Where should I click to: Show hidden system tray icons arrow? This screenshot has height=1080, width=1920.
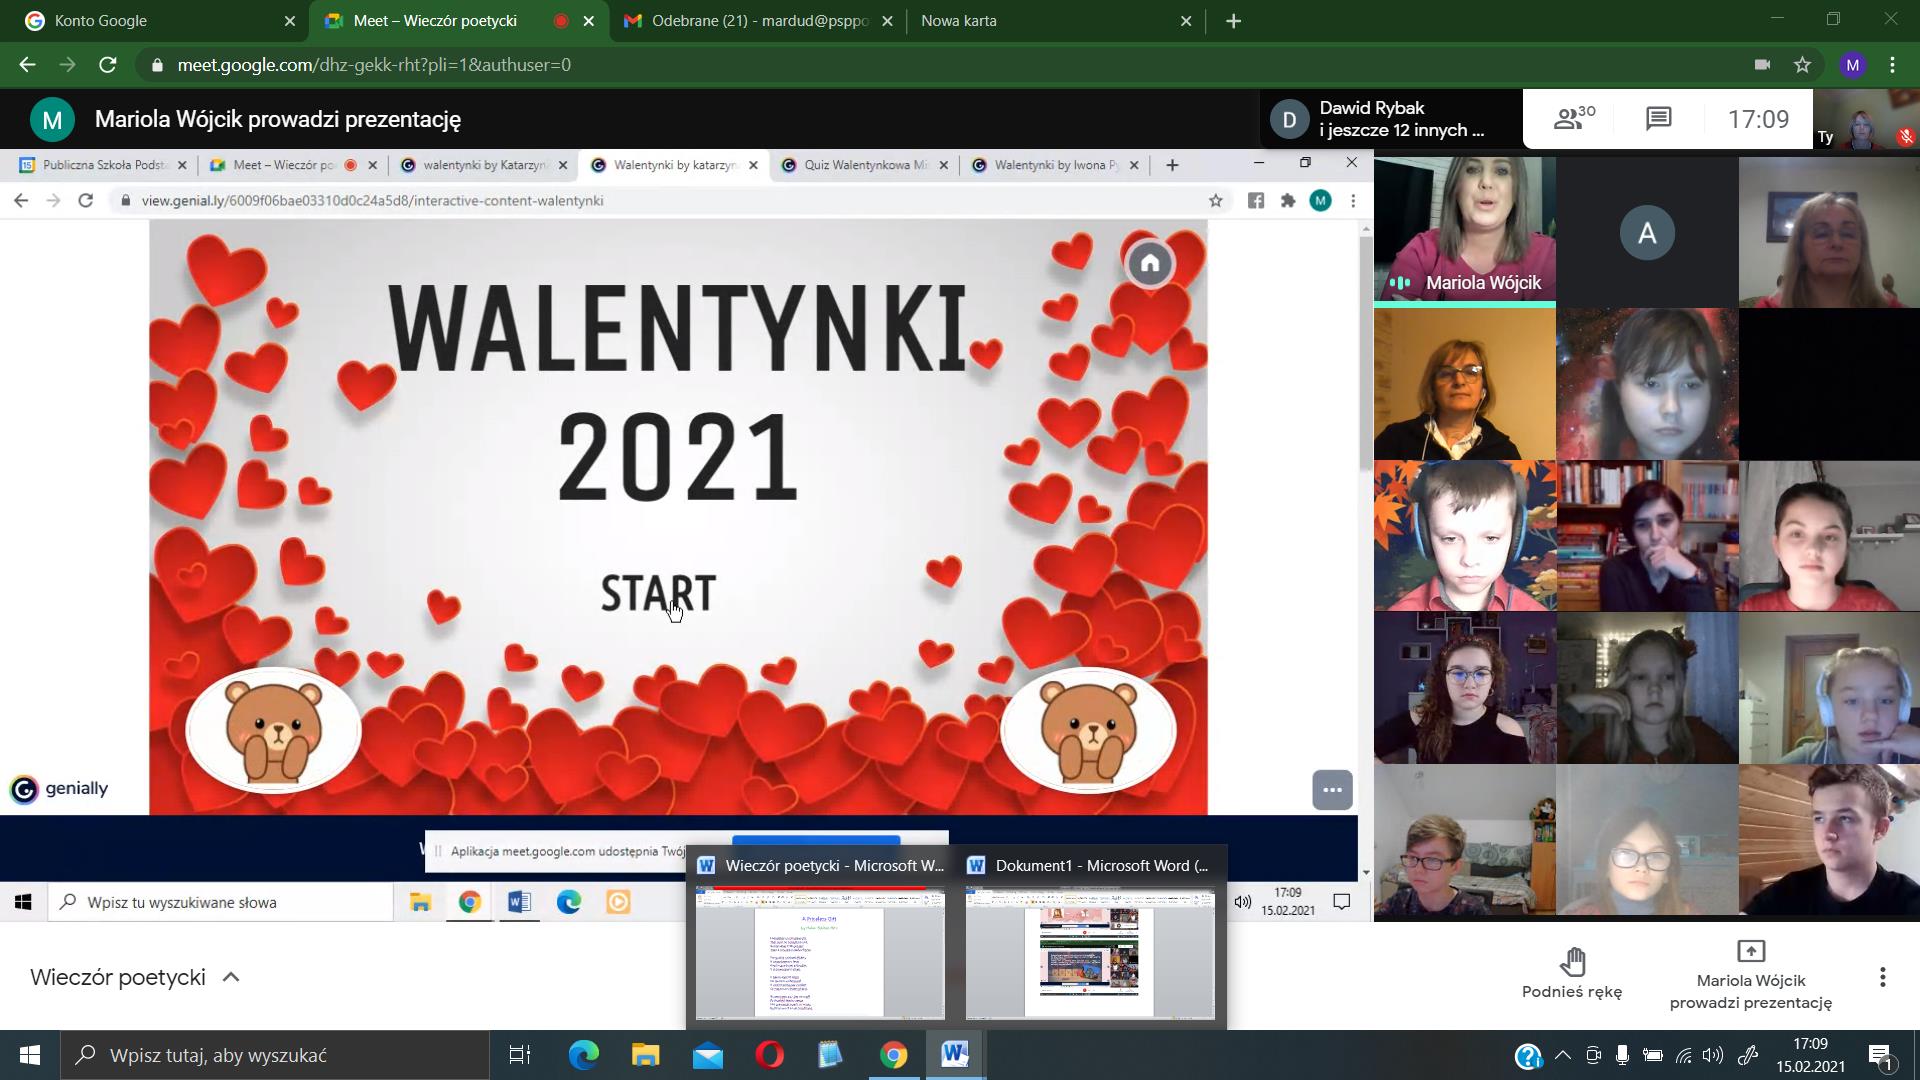1563,1055
